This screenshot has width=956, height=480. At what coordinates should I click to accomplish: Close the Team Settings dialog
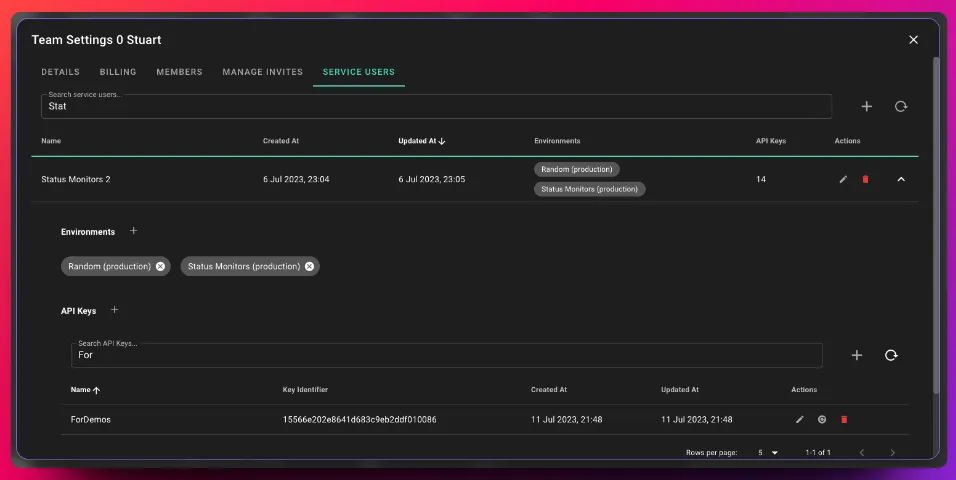(912, 40)
